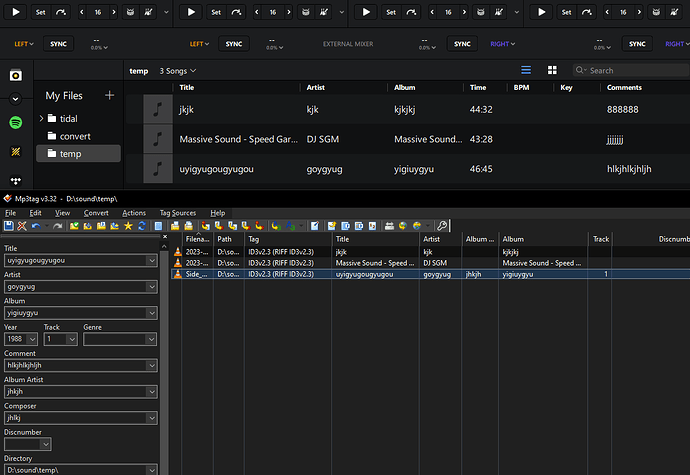Click the plus icon next to My Files
The height and width of the screenshot is (475, 690).
click(110, 96)
